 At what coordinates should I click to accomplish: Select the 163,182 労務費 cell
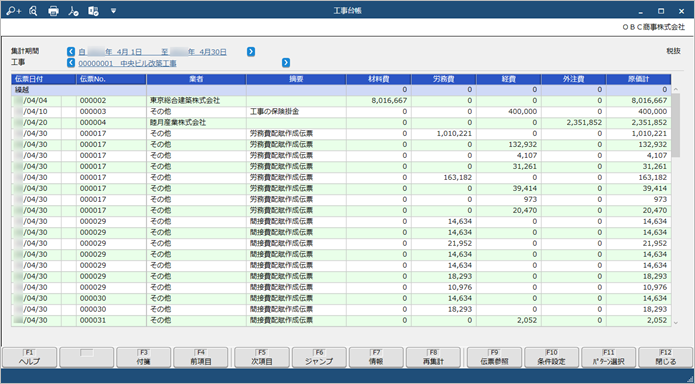point(444,177)
